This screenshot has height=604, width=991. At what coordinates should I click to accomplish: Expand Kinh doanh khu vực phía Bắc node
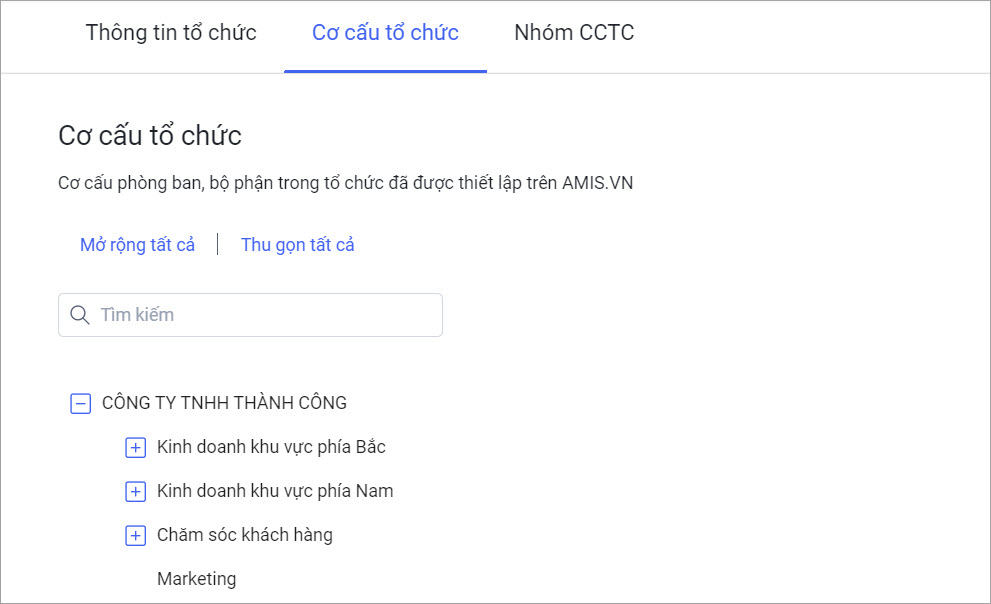[x=135, y=448]
